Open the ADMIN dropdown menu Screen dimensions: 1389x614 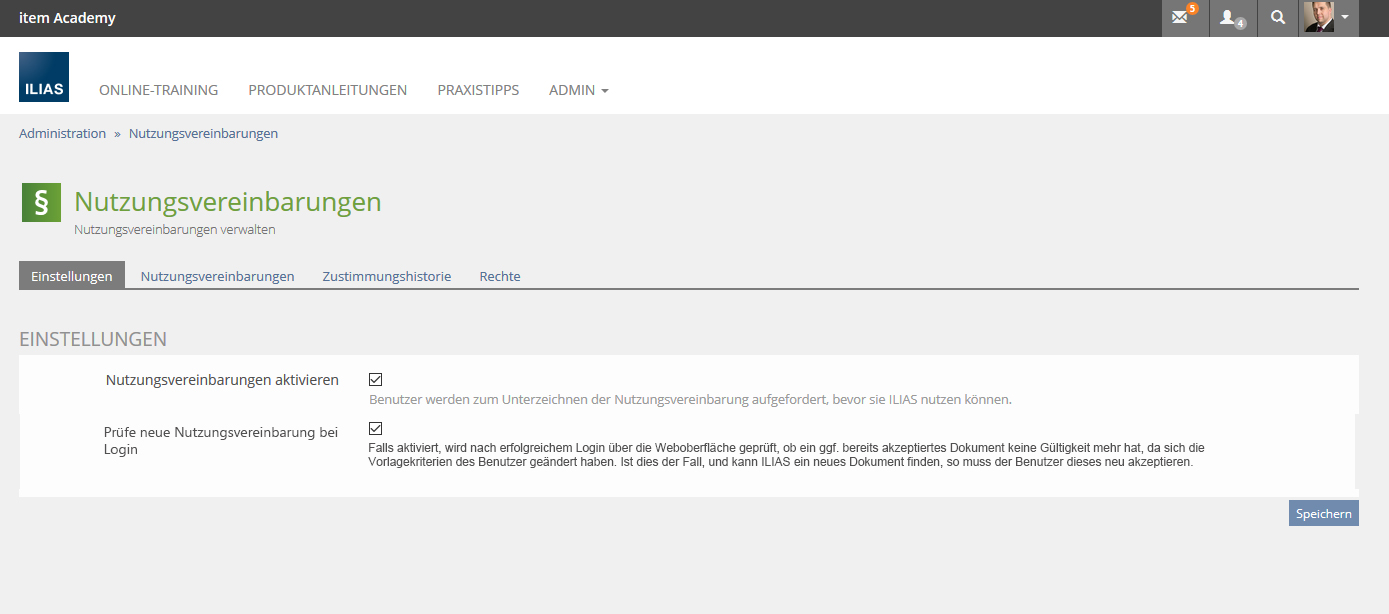[x=578, y=90]
